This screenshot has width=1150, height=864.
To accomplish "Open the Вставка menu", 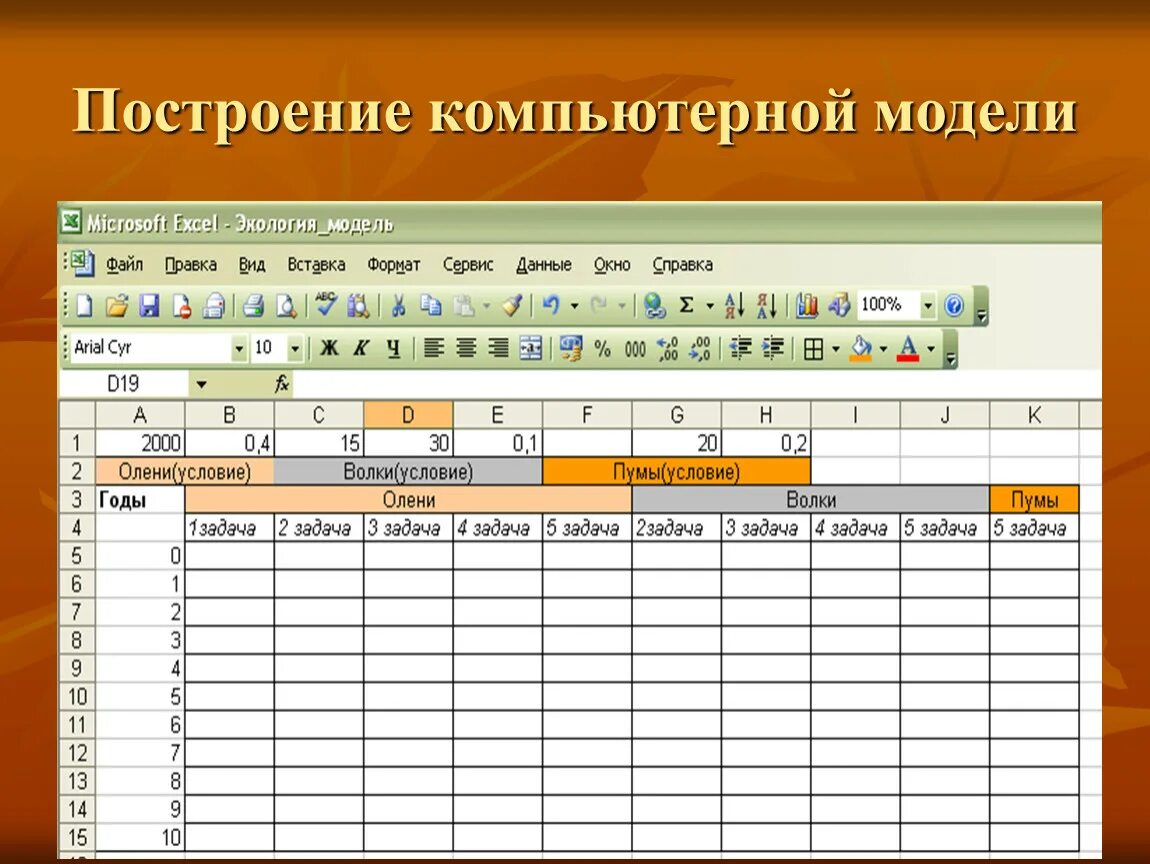I will click(316, 264).
